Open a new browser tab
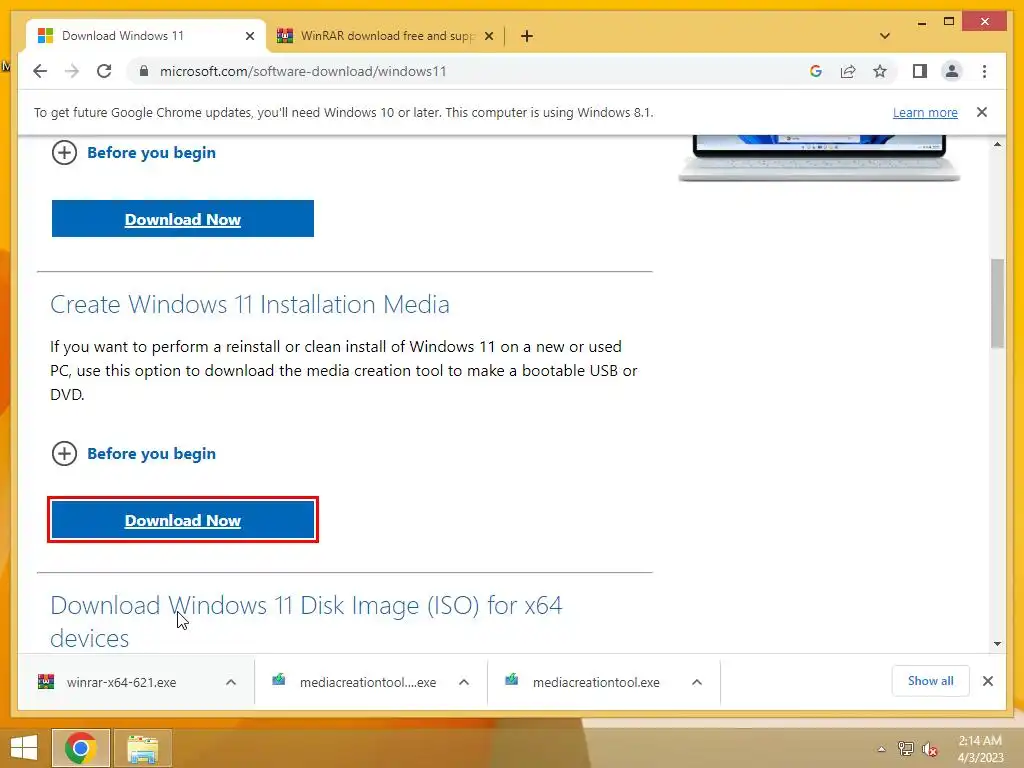The width and height of the screenshot is (1024, 768). point(527,36)
